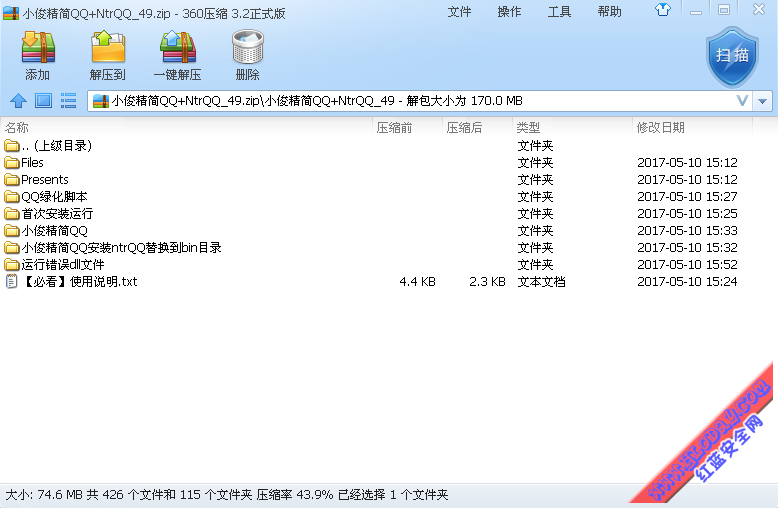Click the 4.4 KB size value
The width and height of the screenshot is (778, 508).
click(x=417, y=282)
